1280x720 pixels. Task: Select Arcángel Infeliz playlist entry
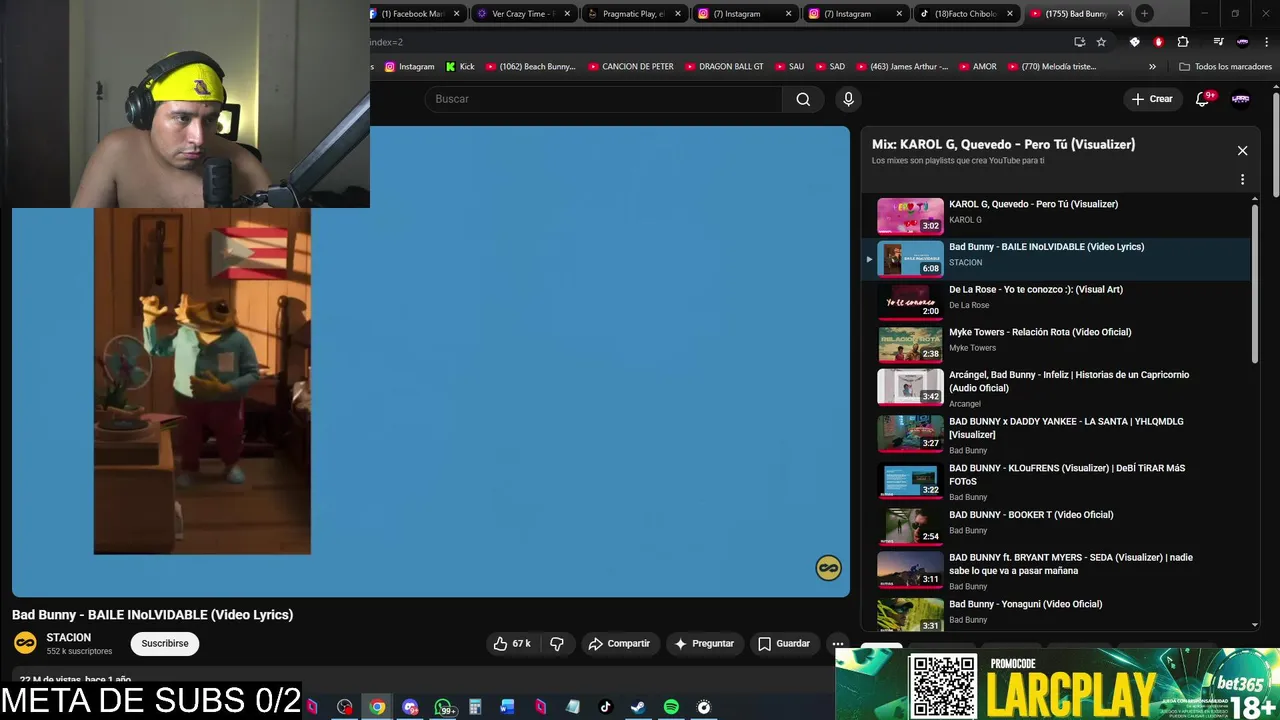pos(1058,388)
